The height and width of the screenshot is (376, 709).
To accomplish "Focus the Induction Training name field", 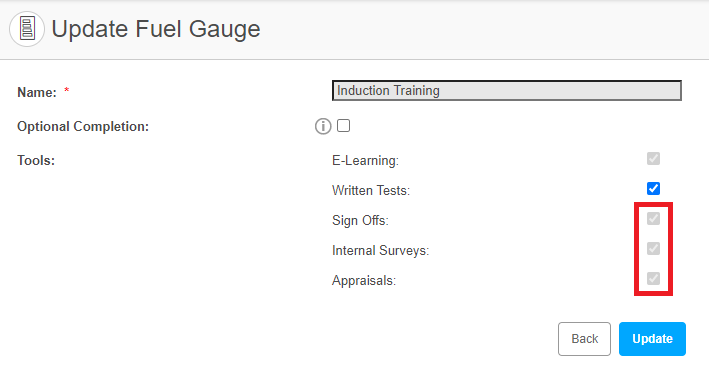I will 506,90.
